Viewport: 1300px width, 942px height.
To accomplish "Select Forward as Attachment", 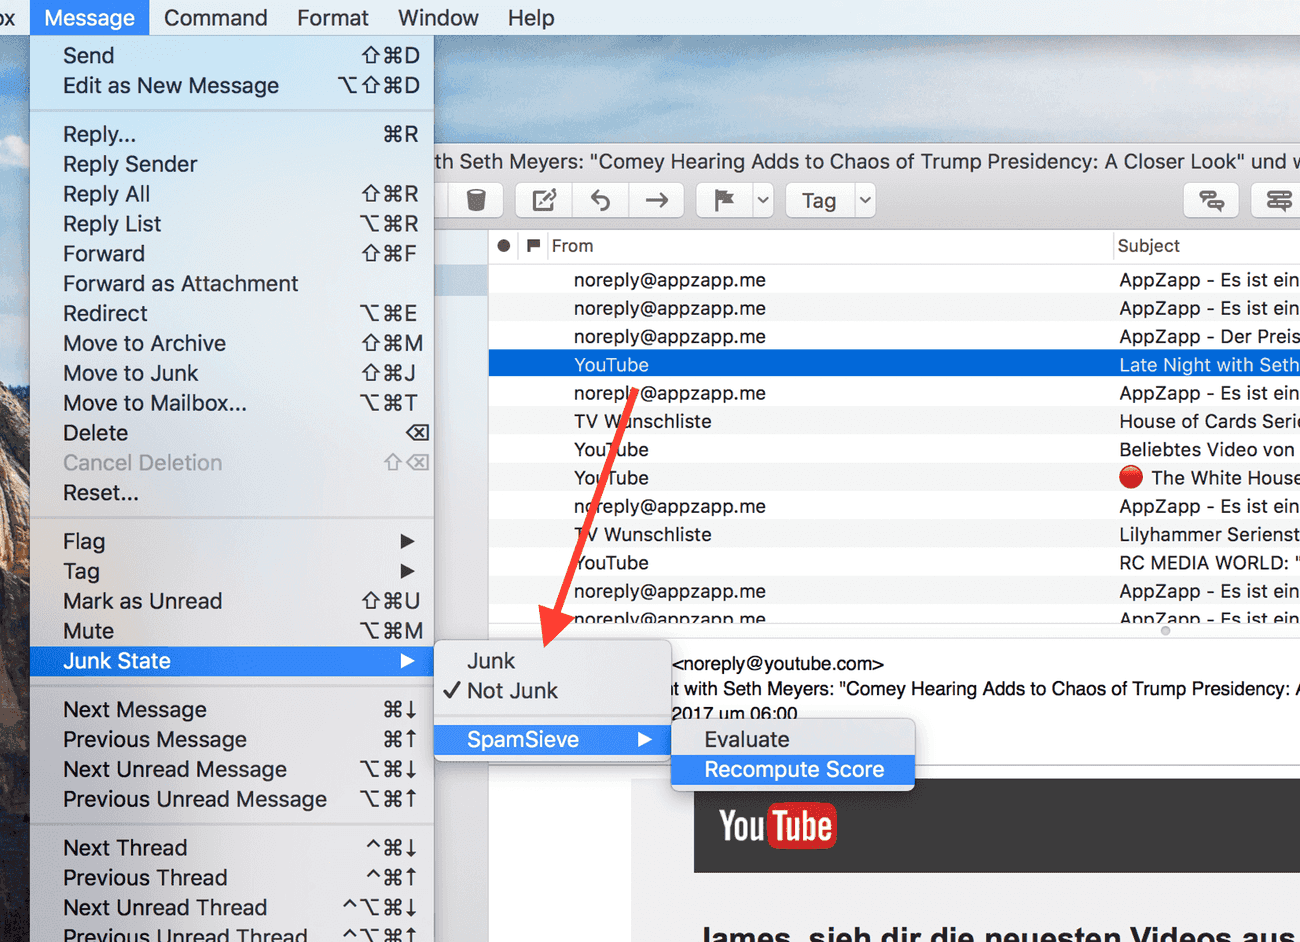I will (x=232, y=284).
